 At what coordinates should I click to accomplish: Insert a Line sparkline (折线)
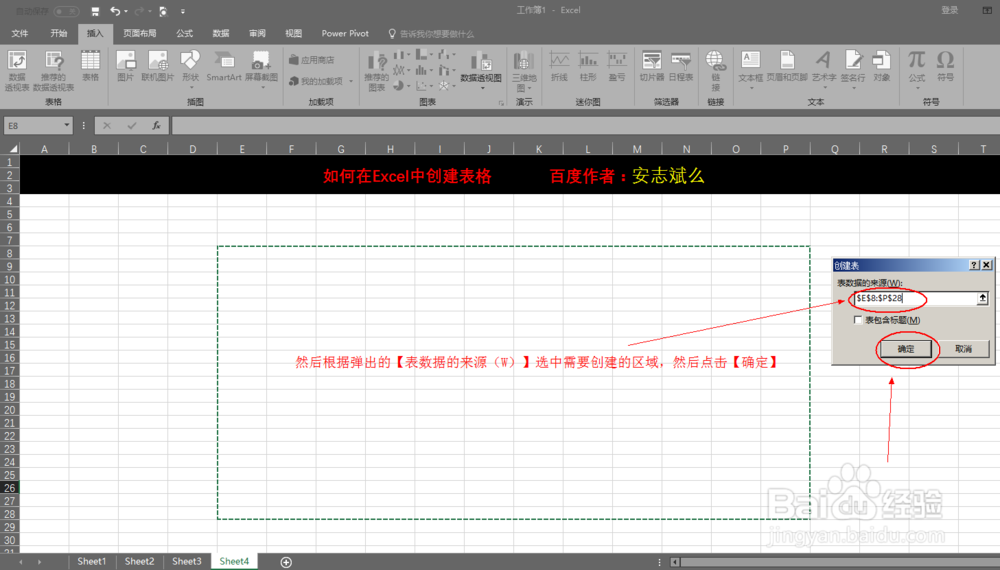(559, 66)
